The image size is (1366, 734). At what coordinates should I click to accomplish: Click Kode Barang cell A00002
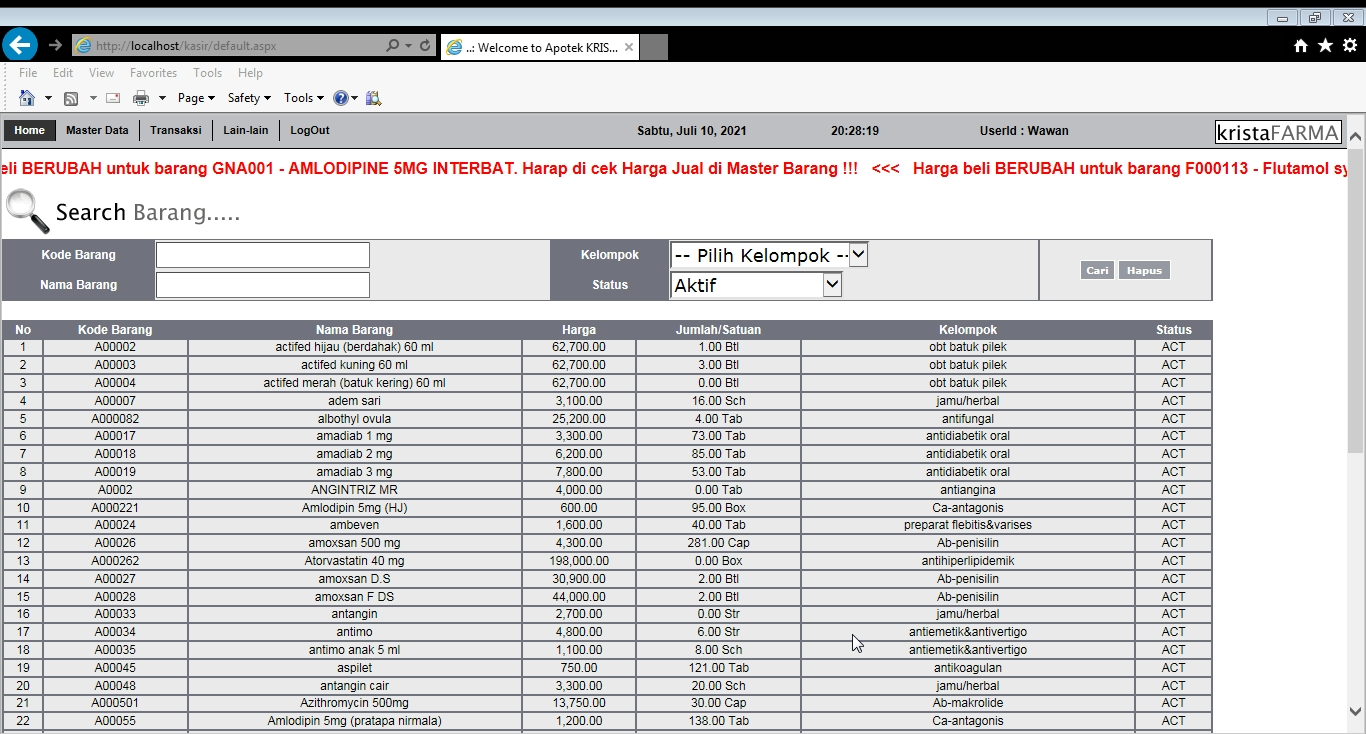pyautogui.click(x=115, y=347)
